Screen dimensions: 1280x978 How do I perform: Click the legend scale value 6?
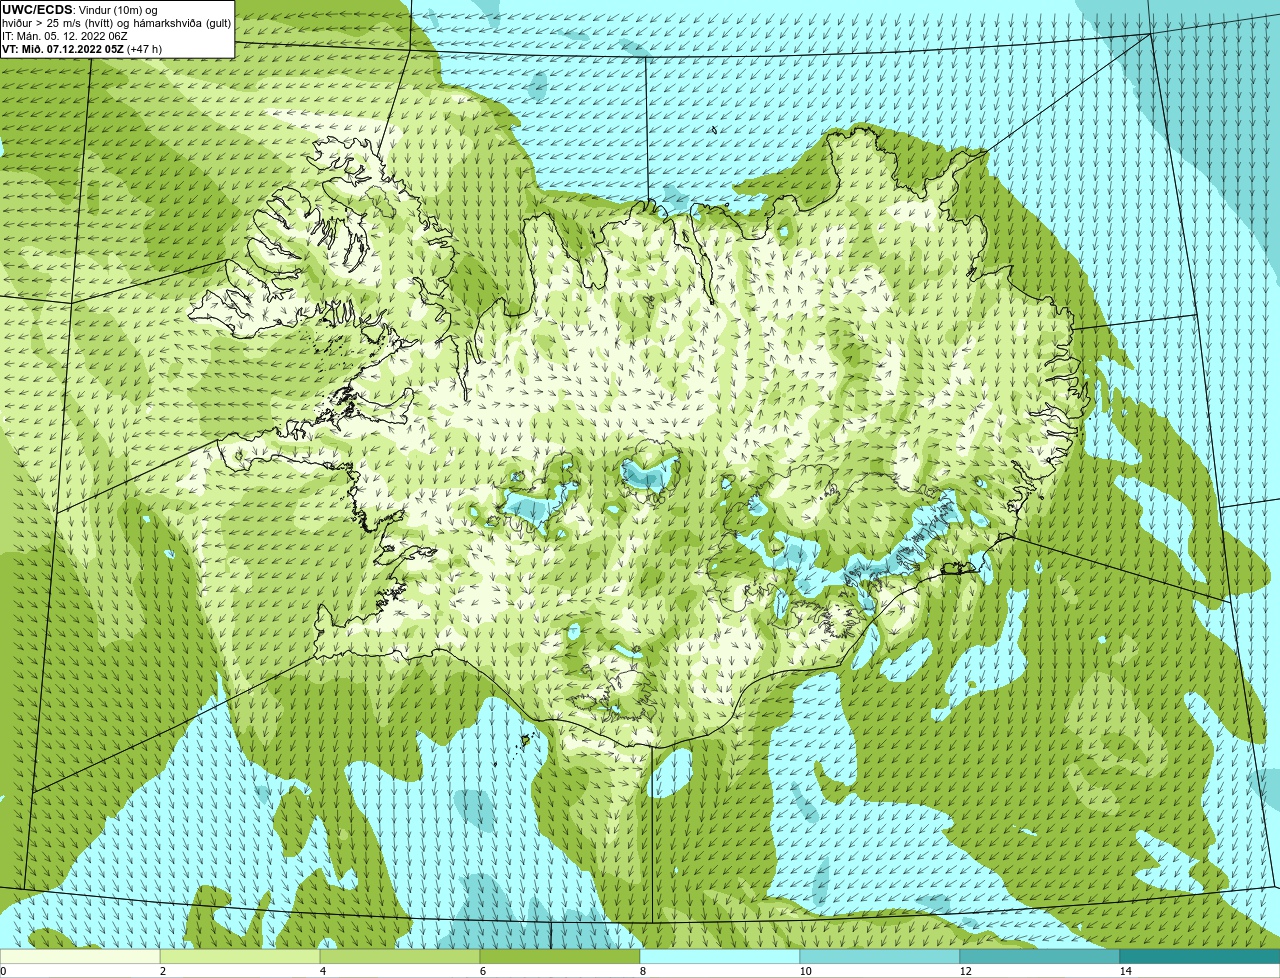(x=482, y=971)
